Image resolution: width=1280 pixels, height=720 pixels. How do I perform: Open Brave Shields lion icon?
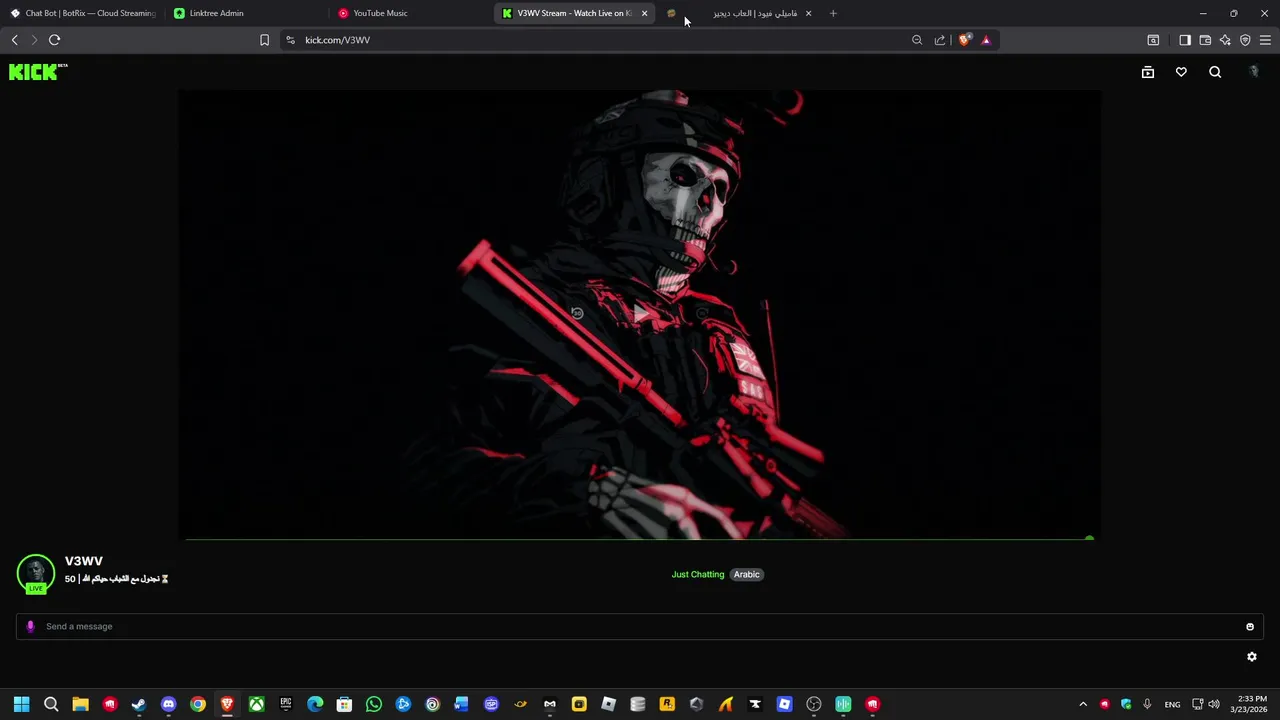tap(964, 40)
